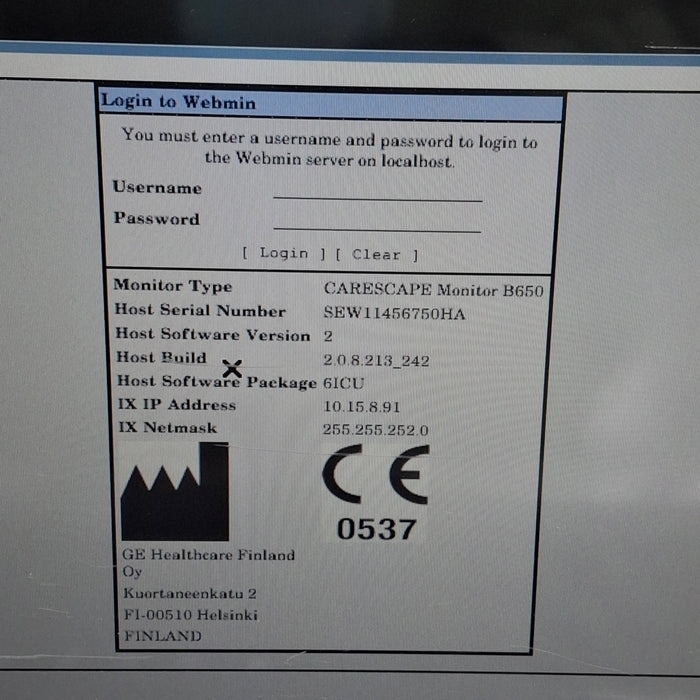Viewport: 700px width, 700px height.
Task: Click the Host Software Version label
Action: pos(212,334)
